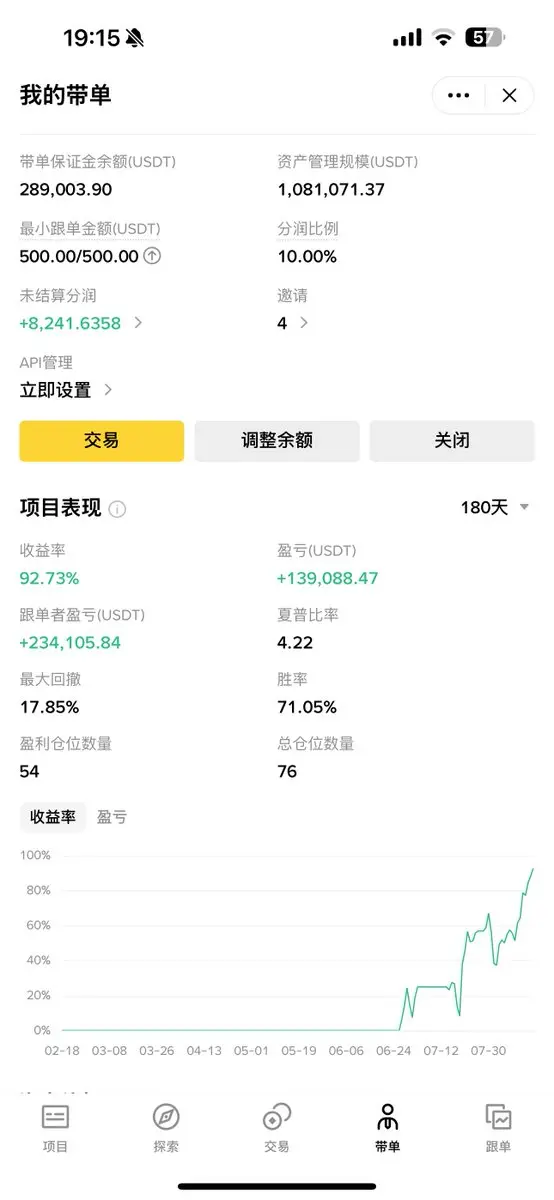This screenshot has width=554, height=1200.
Task: Select the 带单 person icon
Action: (x=388, y=1118)
